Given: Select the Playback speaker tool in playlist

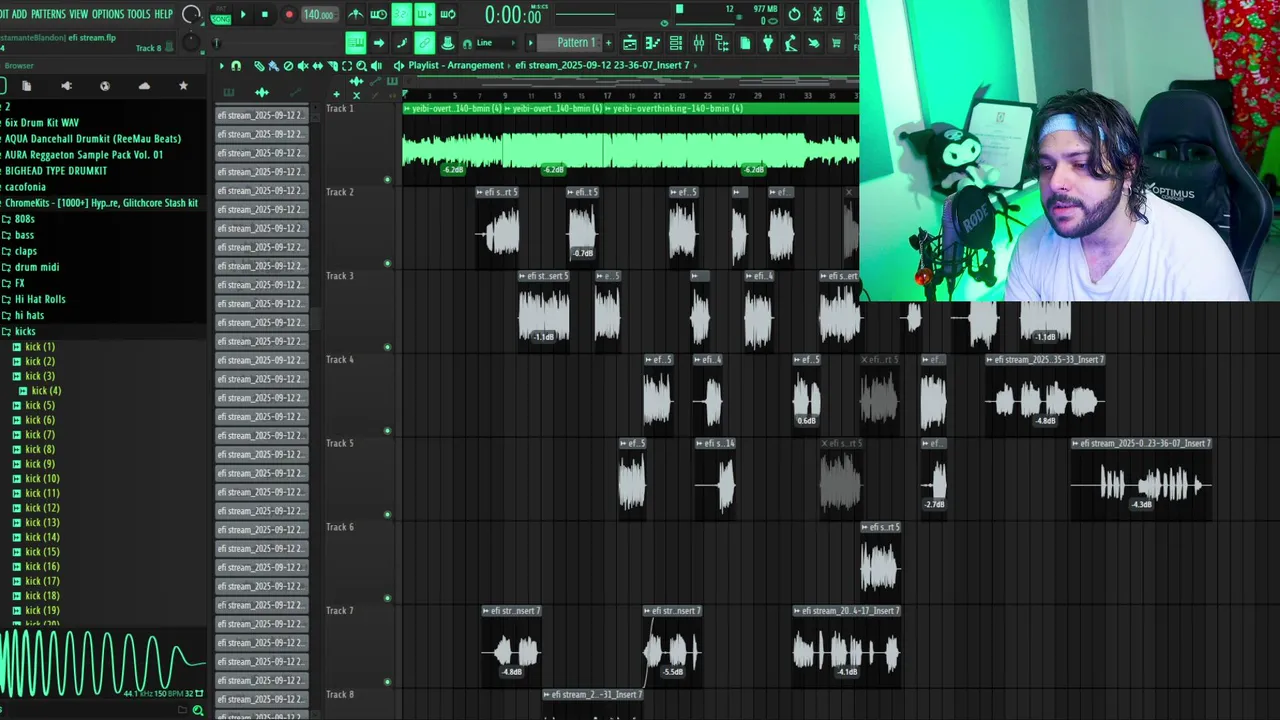Looking at the screenshot, I should pos(377,65).
